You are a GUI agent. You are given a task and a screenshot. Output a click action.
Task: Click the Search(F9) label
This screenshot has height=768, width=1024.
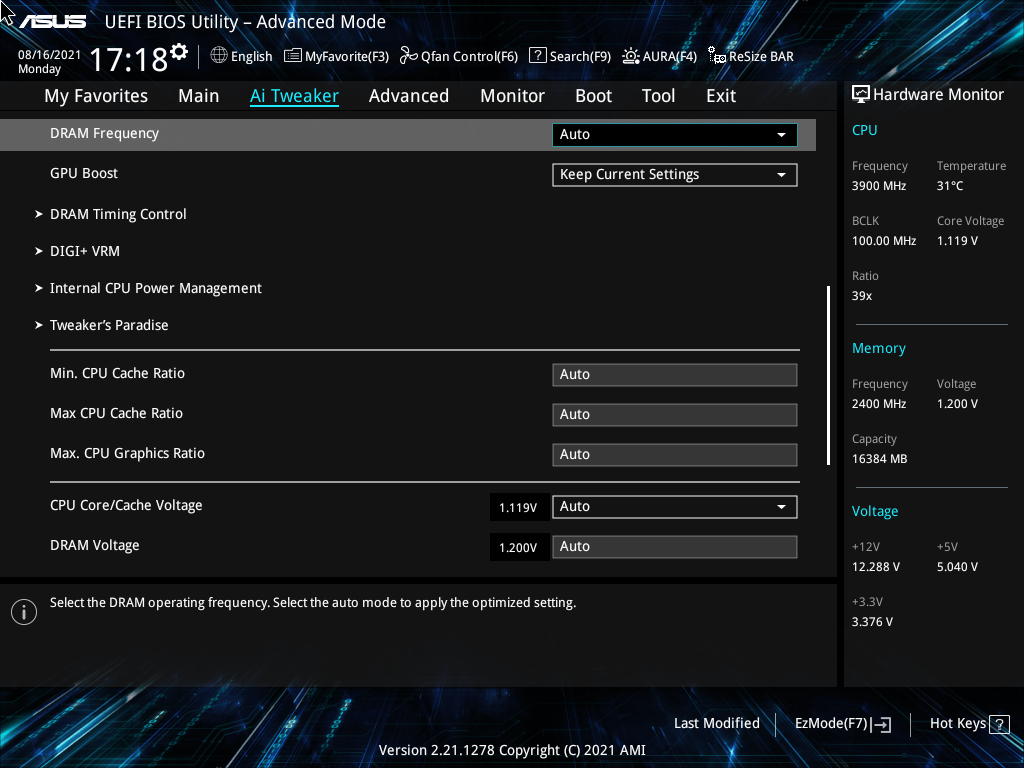(580, 57)
